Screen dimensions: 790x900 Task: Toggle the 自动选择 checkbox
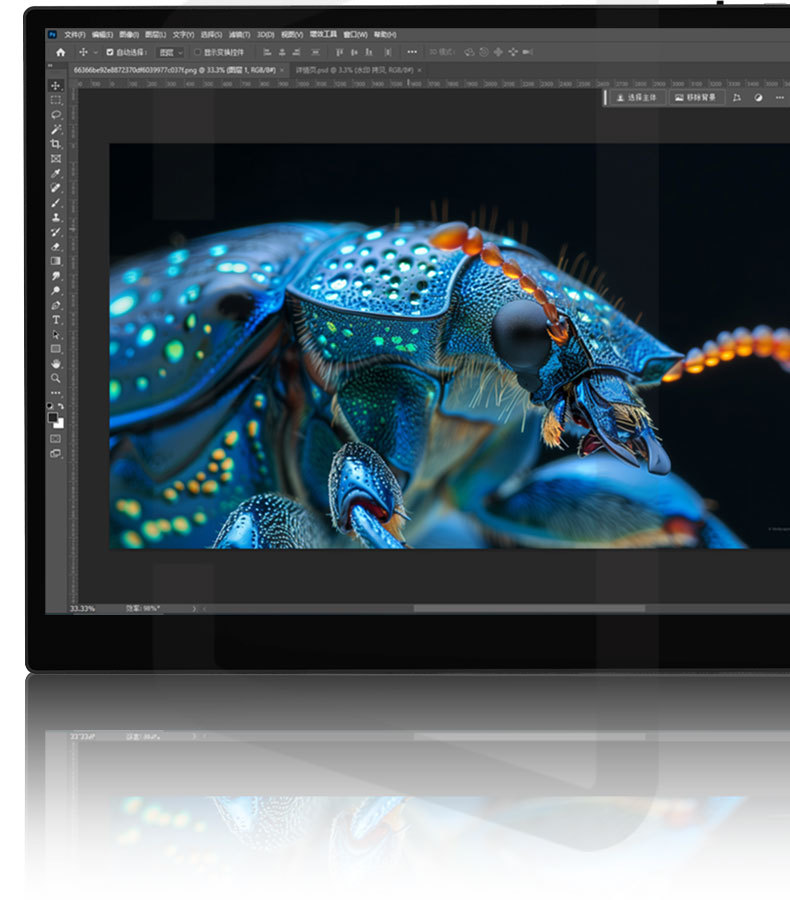[x=110, y=52]
